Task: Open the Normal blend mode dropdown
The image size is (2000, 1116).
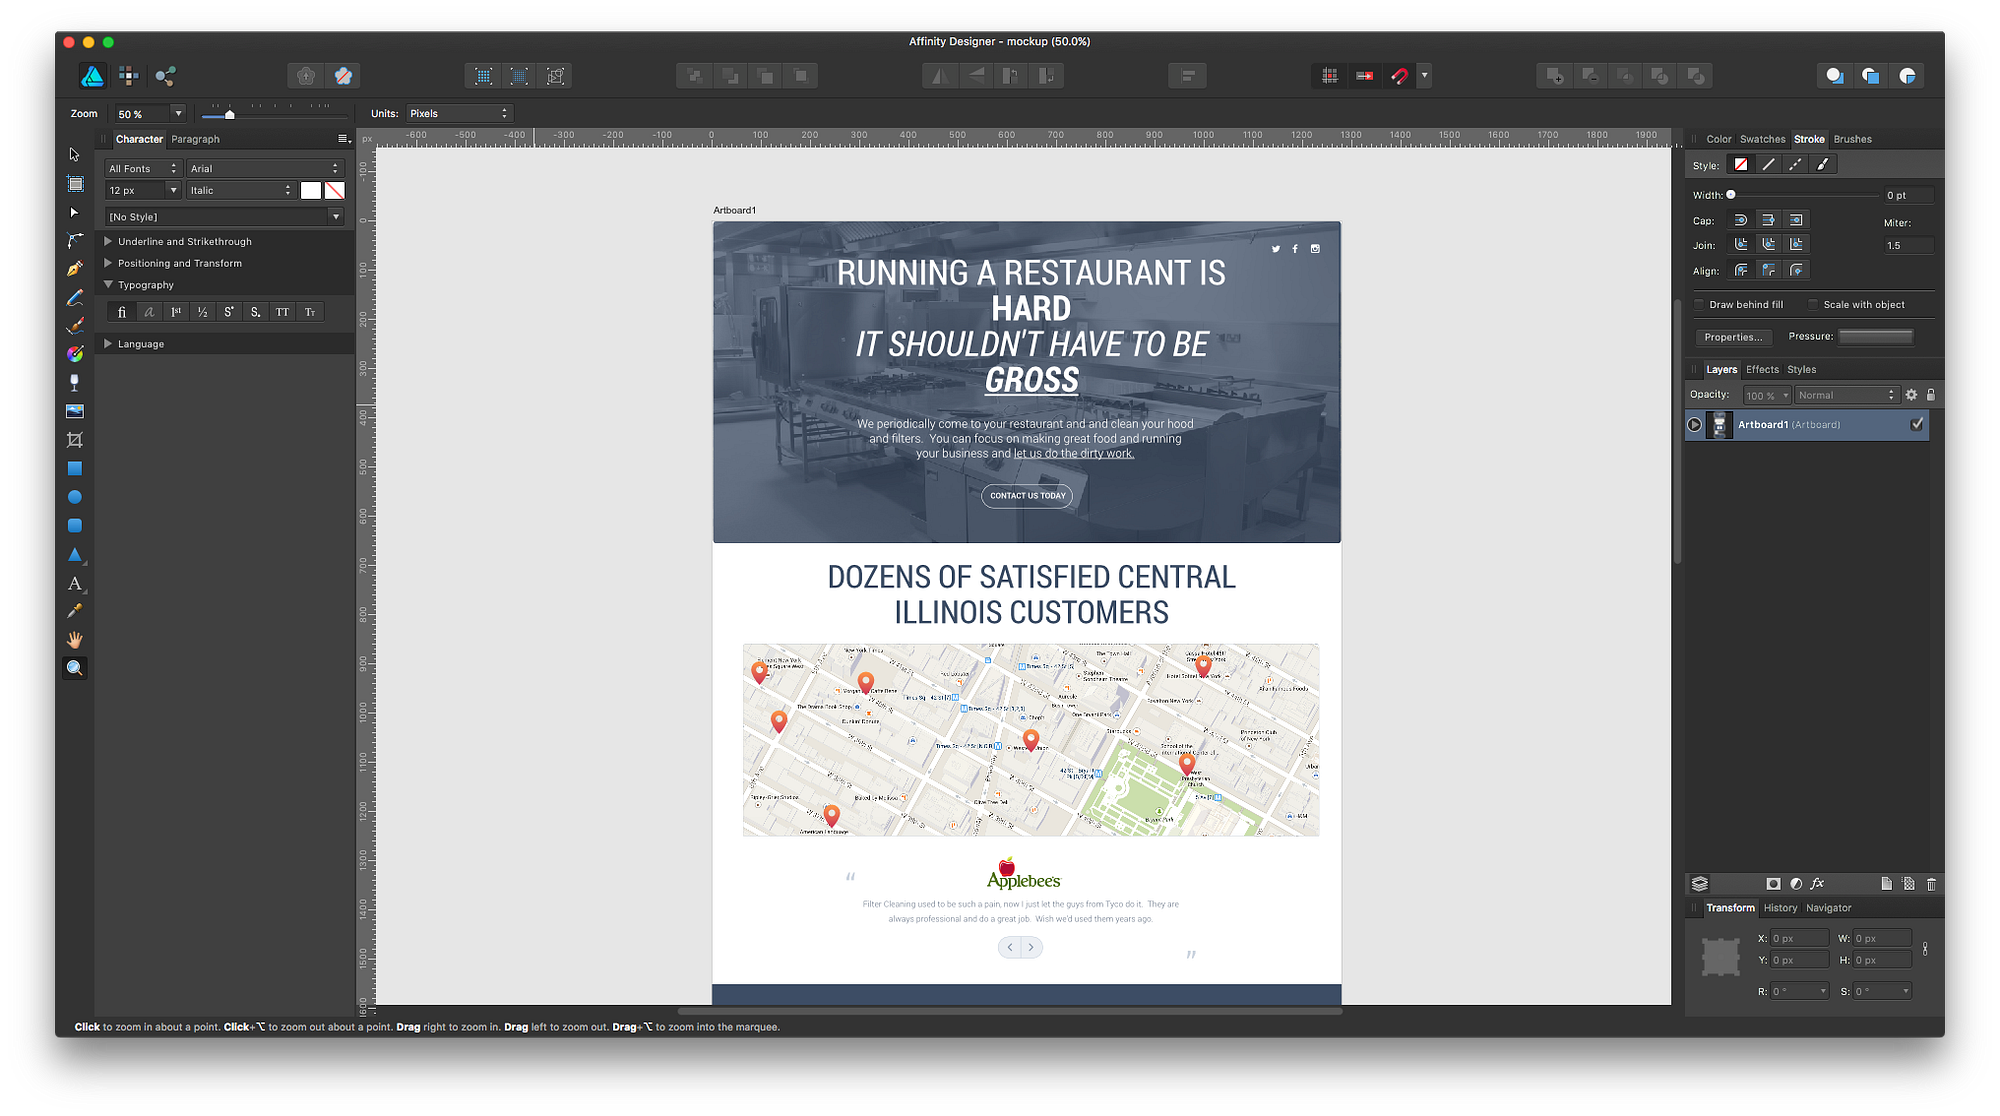Action: click(1846, 395)
